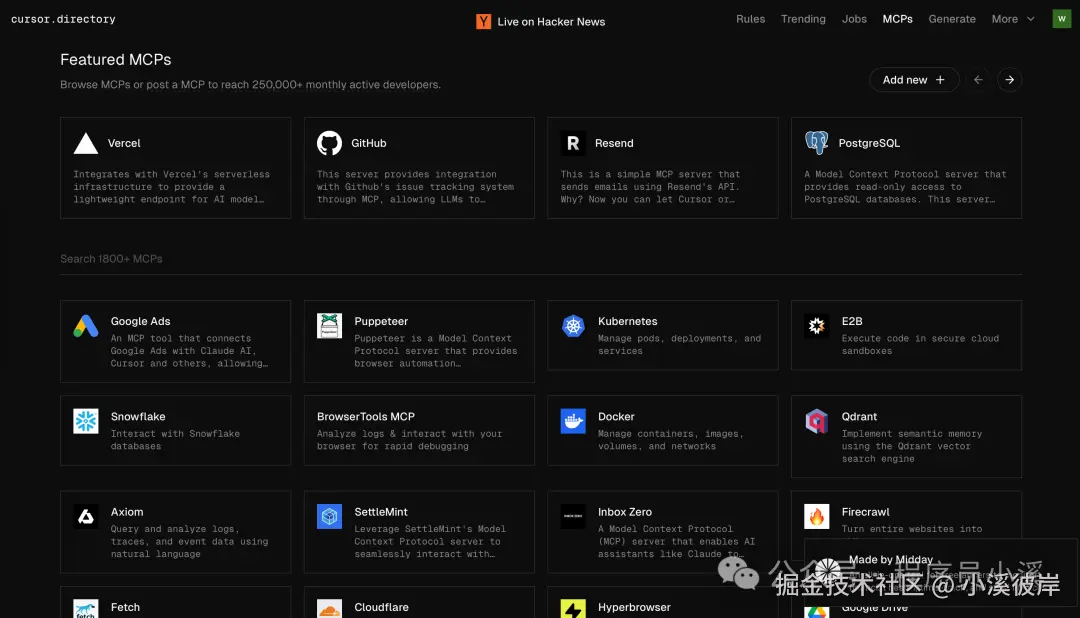Click the Hyperbrowser lightning logo icon
Screen dimensions: 1080x618
click(x=573, y=608)
